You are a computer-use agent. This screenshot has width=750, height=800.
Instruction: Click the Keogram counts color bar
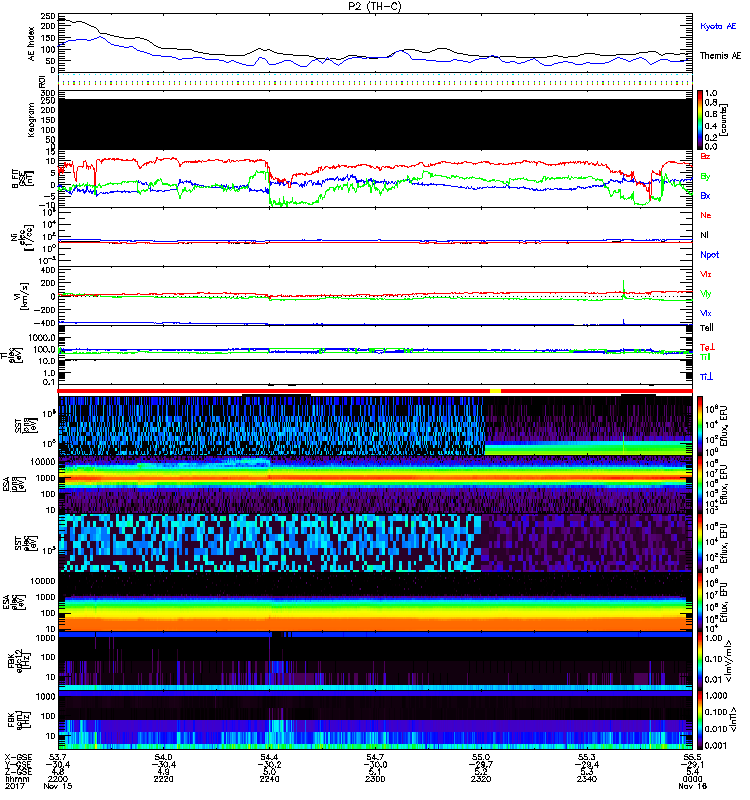point(700,120)
